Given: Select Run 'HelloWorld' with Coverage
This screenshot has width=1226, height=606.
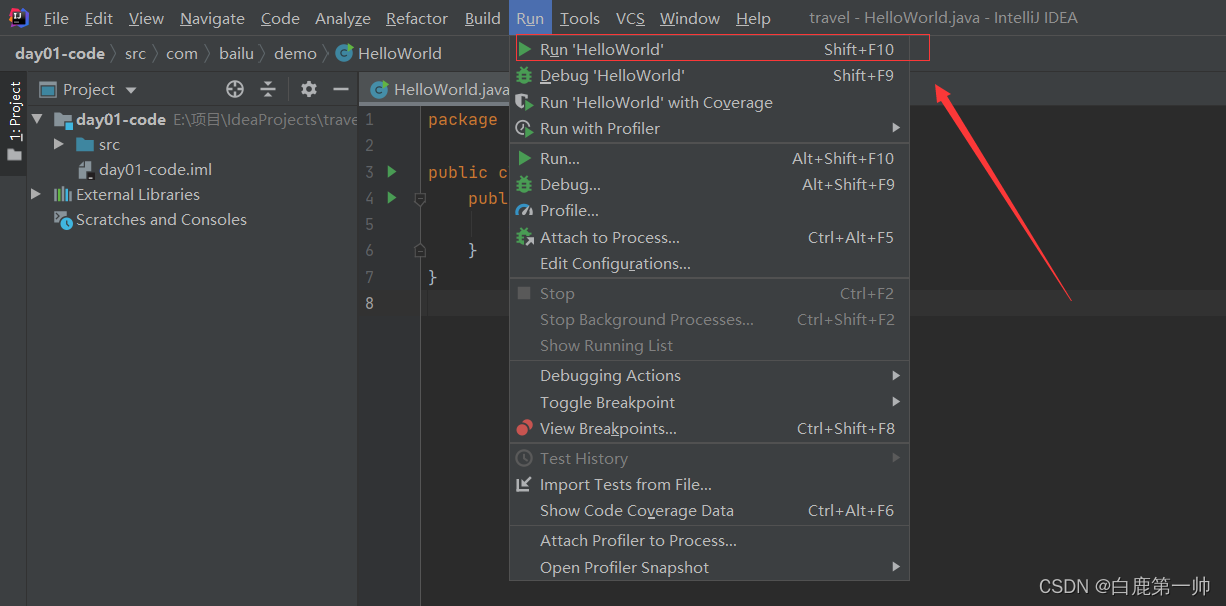Looking at the screenshot, I should click(710, 102).
